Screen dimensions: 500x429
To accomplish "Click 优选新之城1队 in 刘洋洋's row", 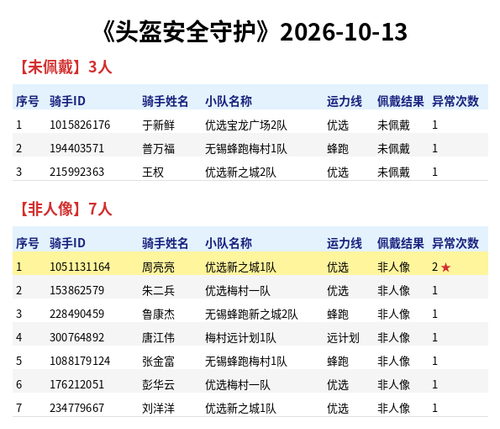I will click(241, 408).
